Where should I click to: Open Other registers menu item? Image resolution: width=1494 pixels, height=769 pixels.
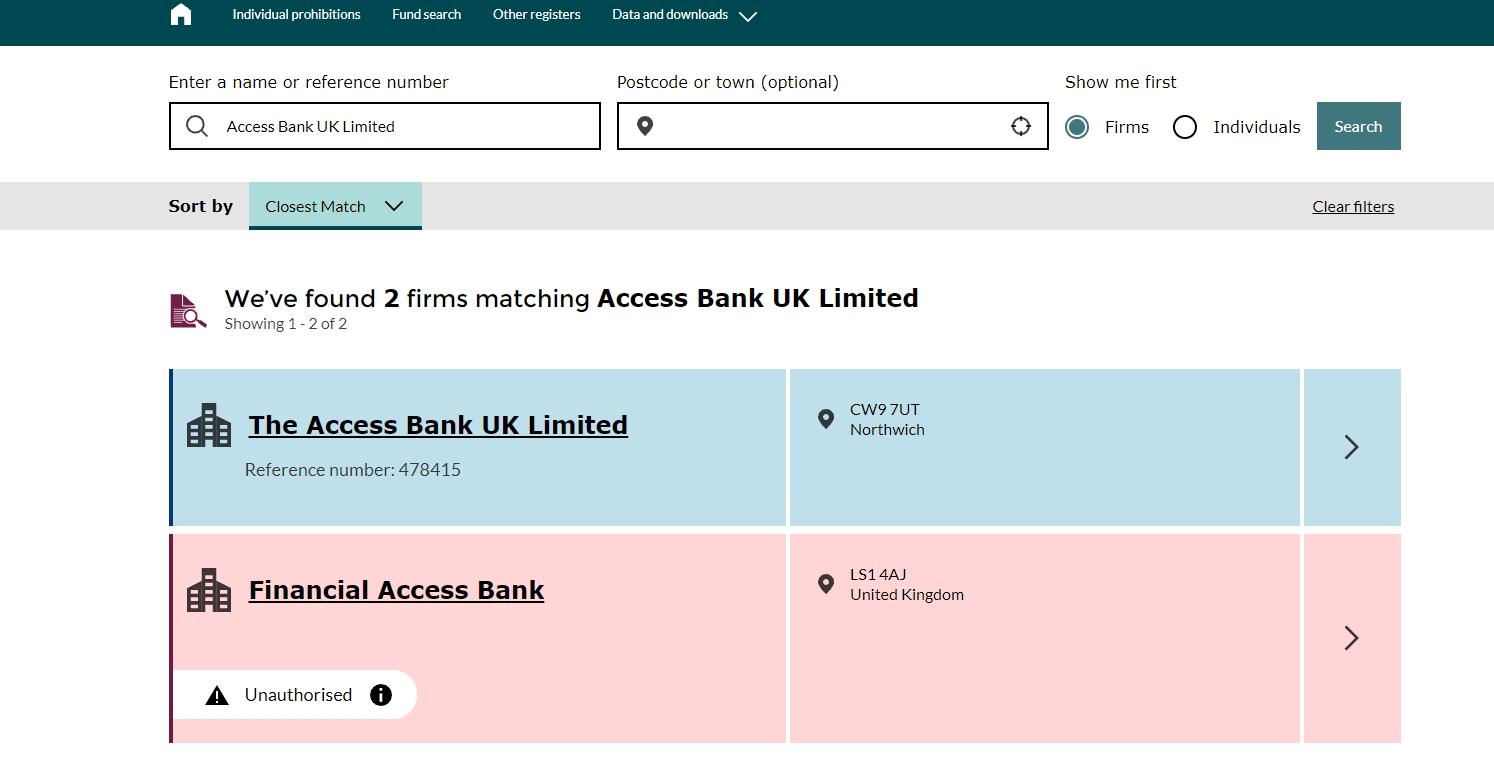point(537,15)
